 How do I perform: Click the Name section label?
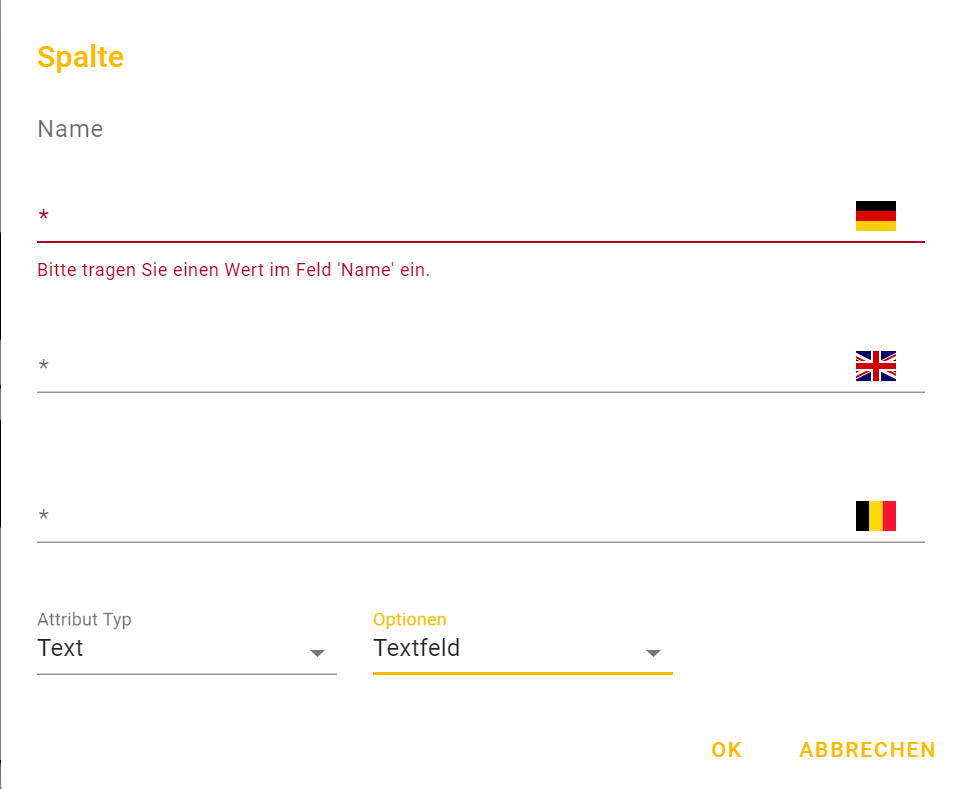[70, 129]
